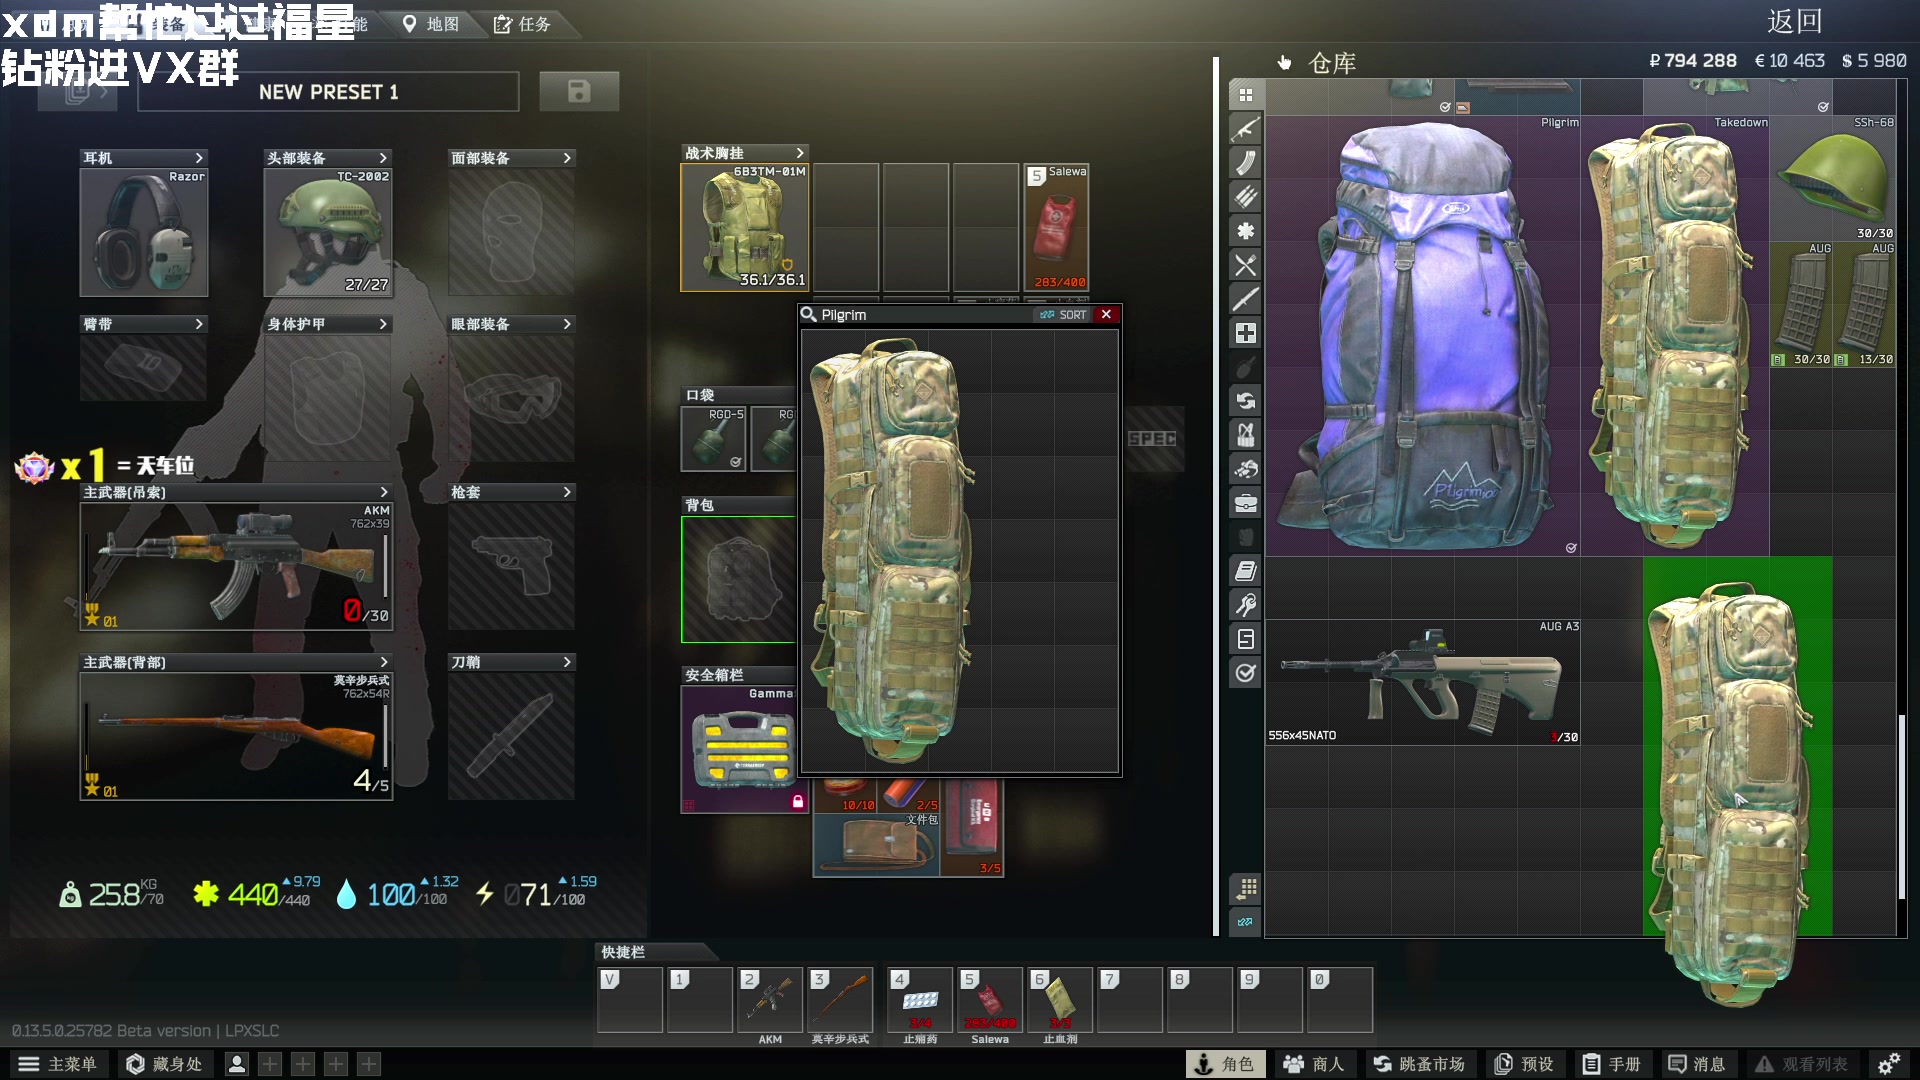Select the 6B3TM-01M tactical rig

tap(744, 227)
